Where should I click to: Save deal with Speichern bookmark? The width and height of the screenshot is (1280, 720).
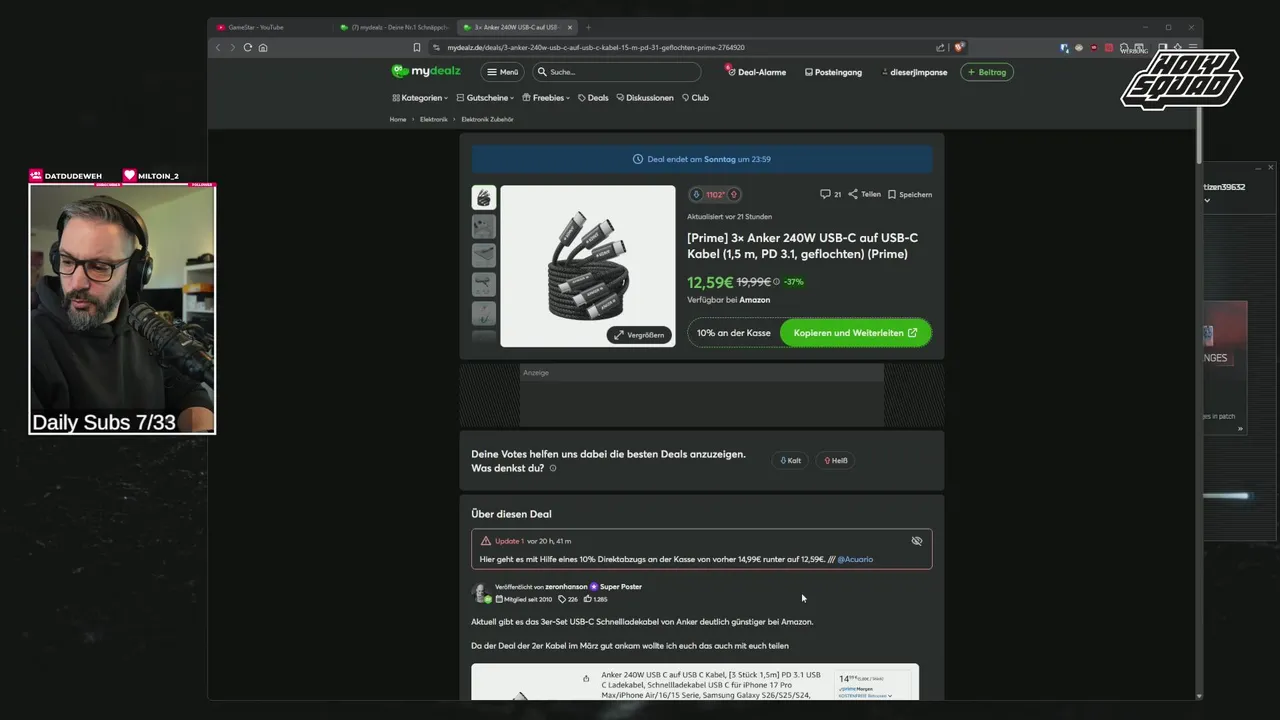pos(910,194)
